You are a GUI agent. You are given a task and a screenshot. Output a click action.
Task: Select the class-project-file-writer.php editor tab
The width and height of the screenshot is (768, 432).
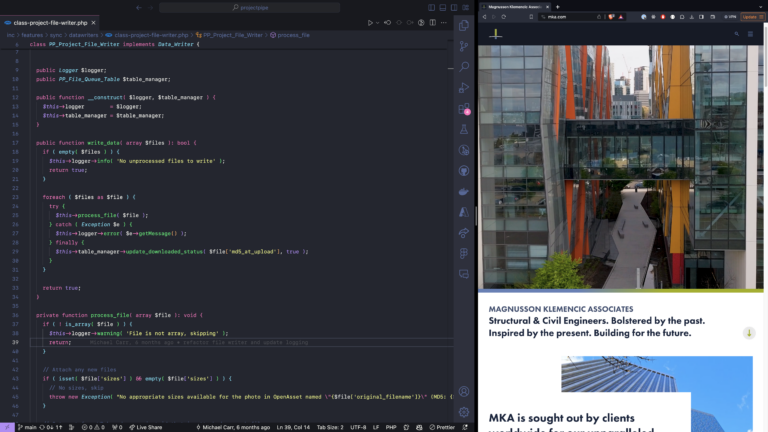(50, 23)
